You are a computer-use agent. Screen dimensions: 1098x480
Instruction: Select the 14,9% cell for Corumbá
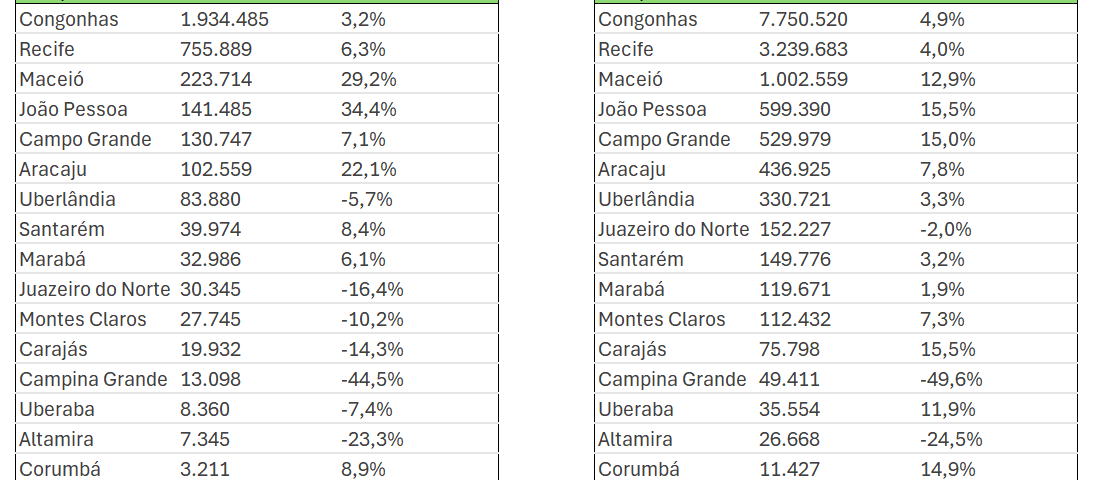(x=946, y=469)
